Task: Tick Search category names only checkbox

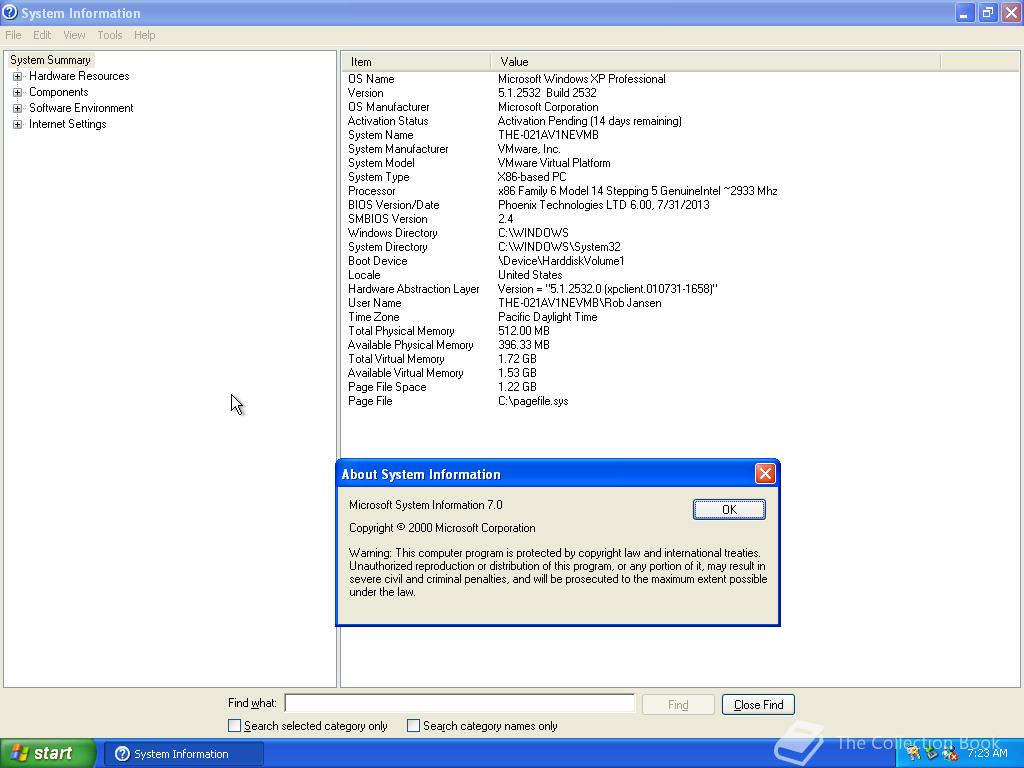Action: pyautogui.click(x=413, y=726)
